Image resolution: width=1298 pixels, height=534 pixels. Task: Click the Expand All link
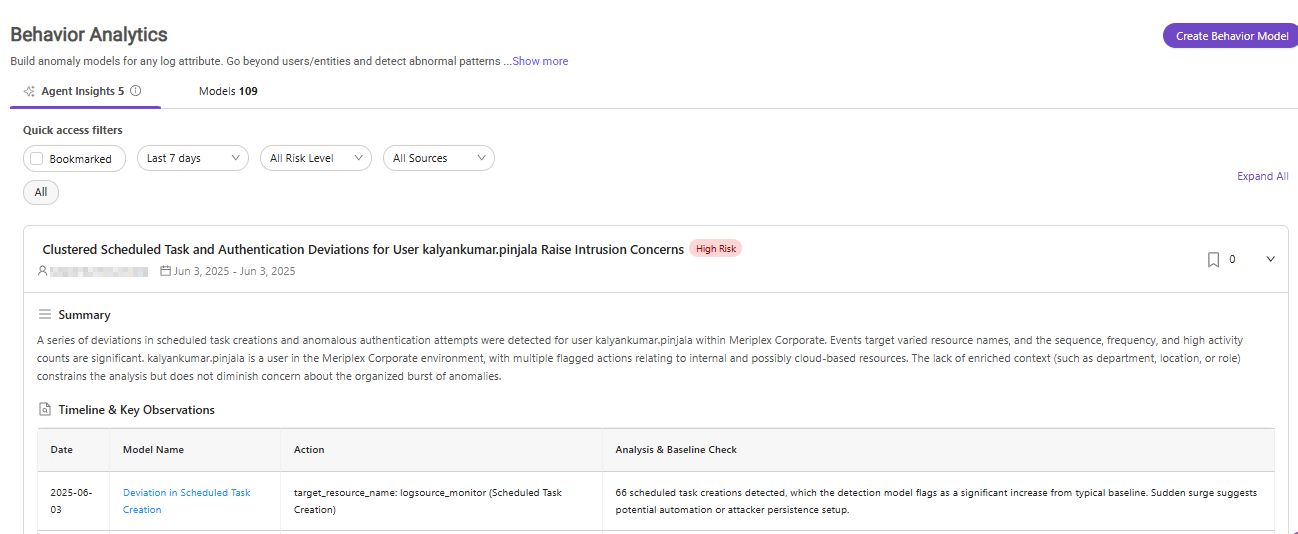tap(1263, 176)
